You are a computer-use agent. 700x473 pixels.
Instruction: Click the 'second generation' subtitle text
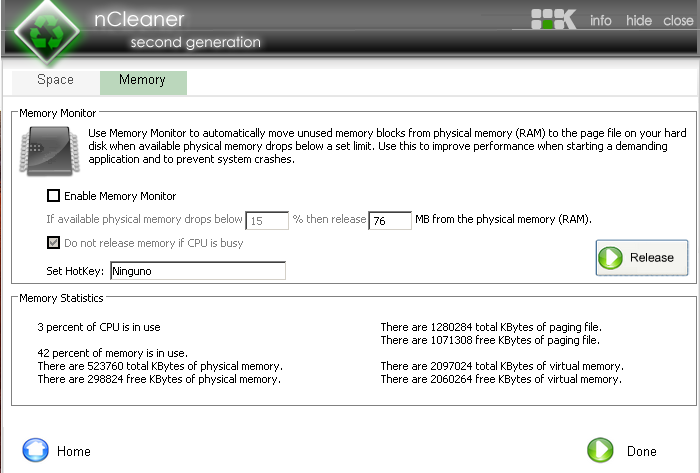pos(196,42)
